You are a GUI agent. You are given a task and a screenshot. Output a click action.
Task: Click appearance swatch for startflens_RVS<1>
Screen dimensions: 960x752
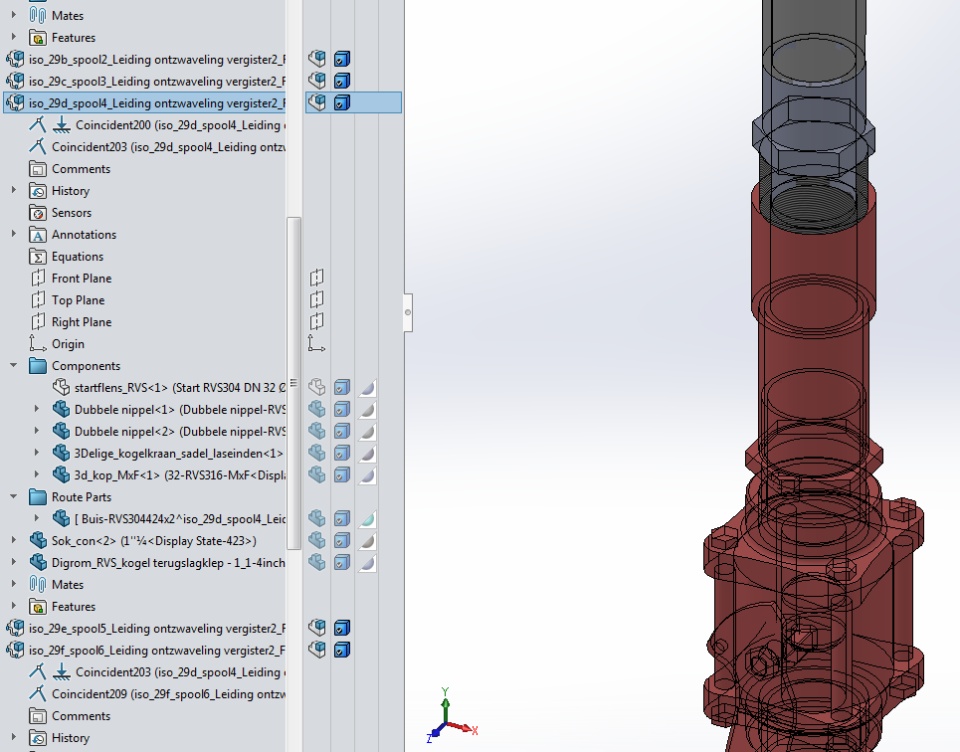pyautogui.click(x=367, y=388)
